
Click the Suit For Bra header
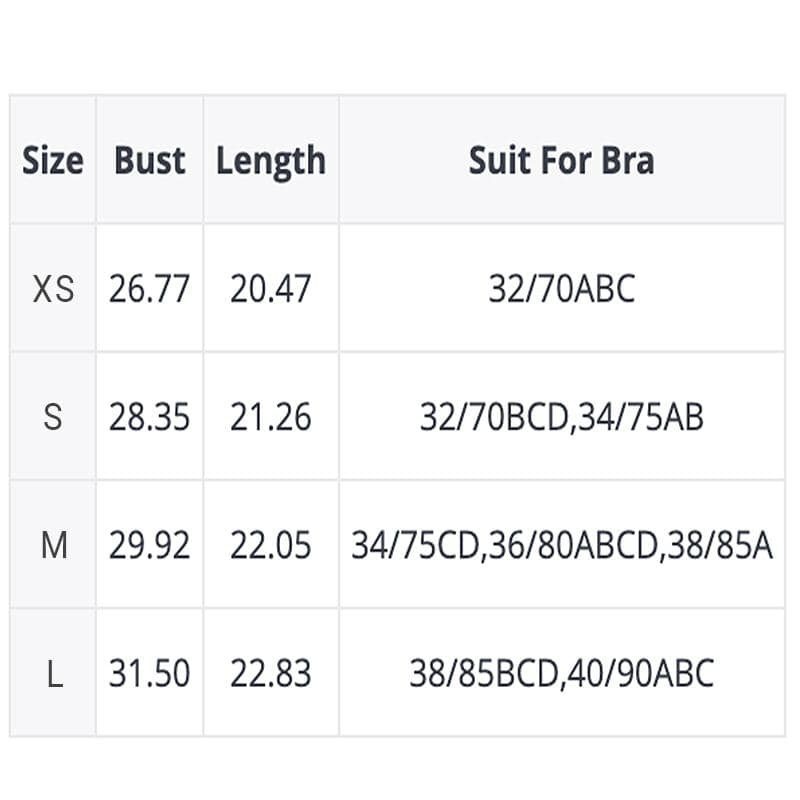(562, 160)
